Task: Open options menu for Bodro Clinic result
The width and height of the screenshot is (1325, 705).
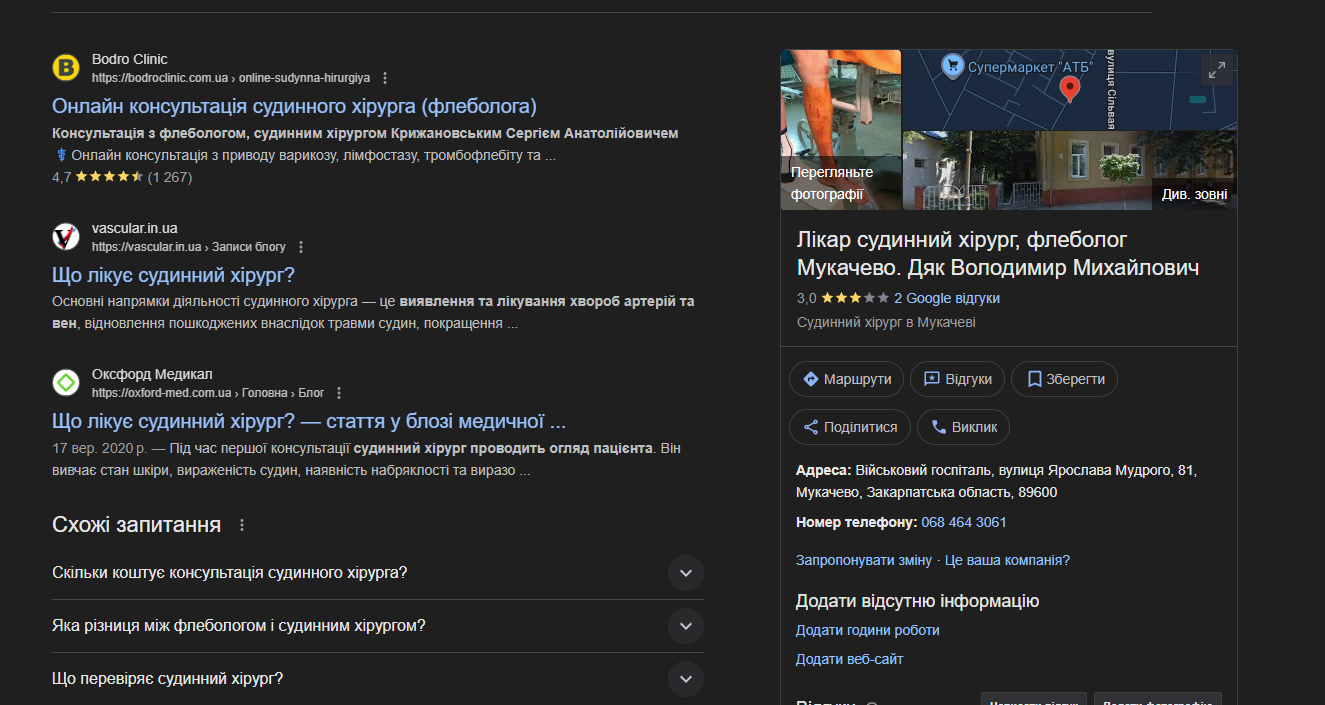Action: (386, 78)
